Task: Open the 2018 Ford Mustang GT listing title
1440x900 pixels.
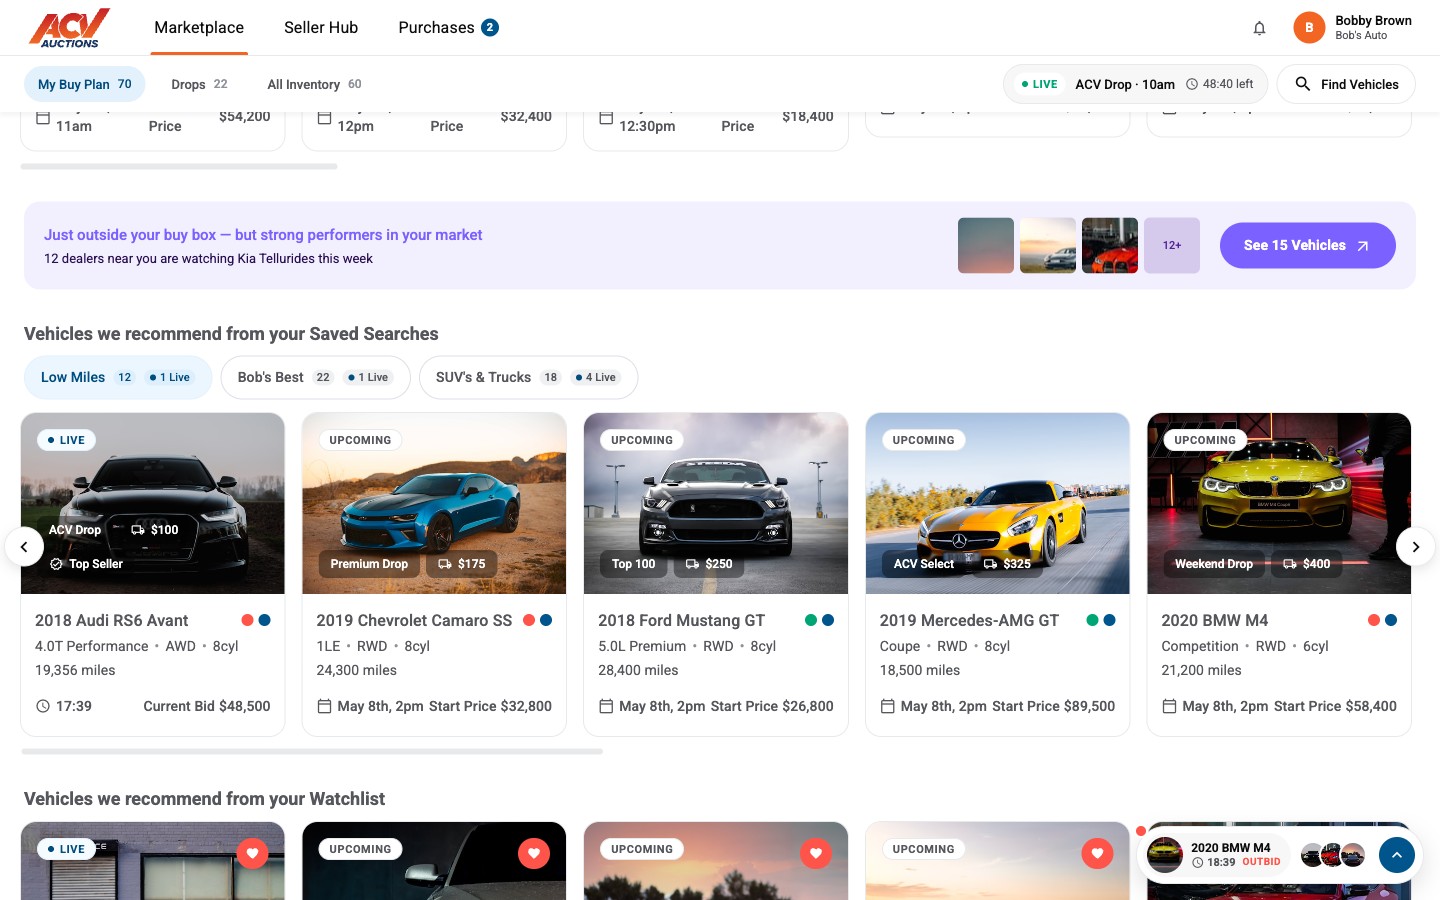Action: click(x=681, y=621)
